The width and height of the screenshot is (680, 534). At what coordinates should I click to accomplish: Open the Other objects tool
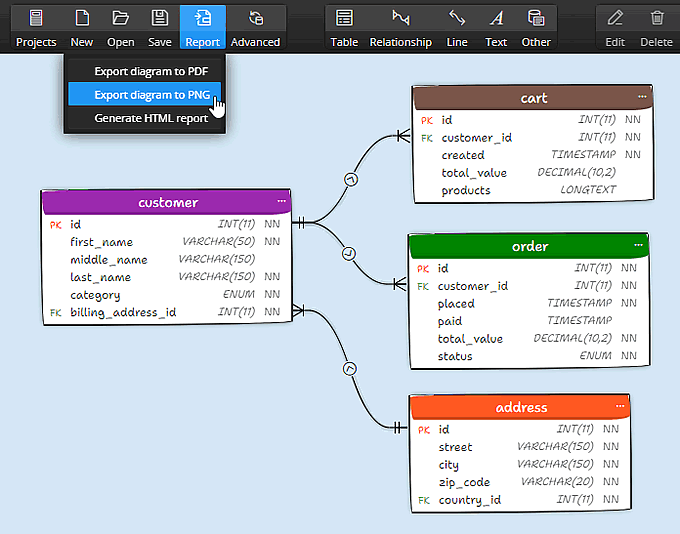[536, 27]
